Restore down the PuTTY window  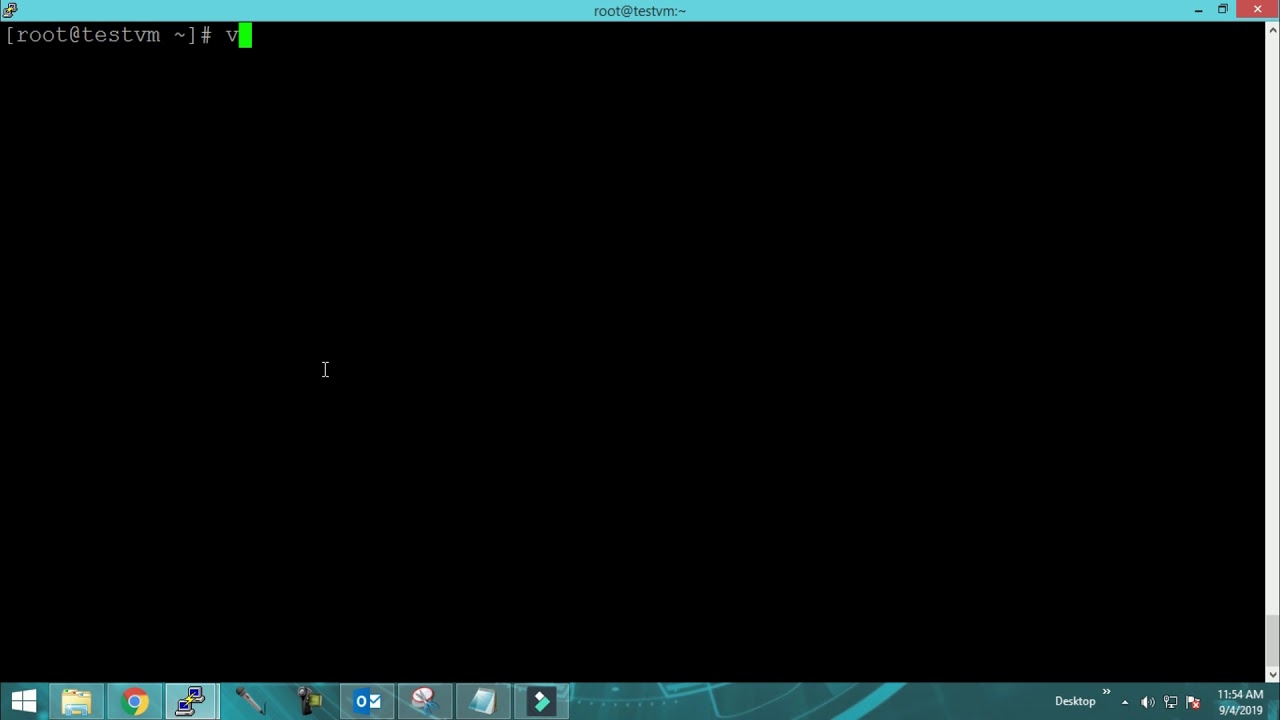(1222, 10)
